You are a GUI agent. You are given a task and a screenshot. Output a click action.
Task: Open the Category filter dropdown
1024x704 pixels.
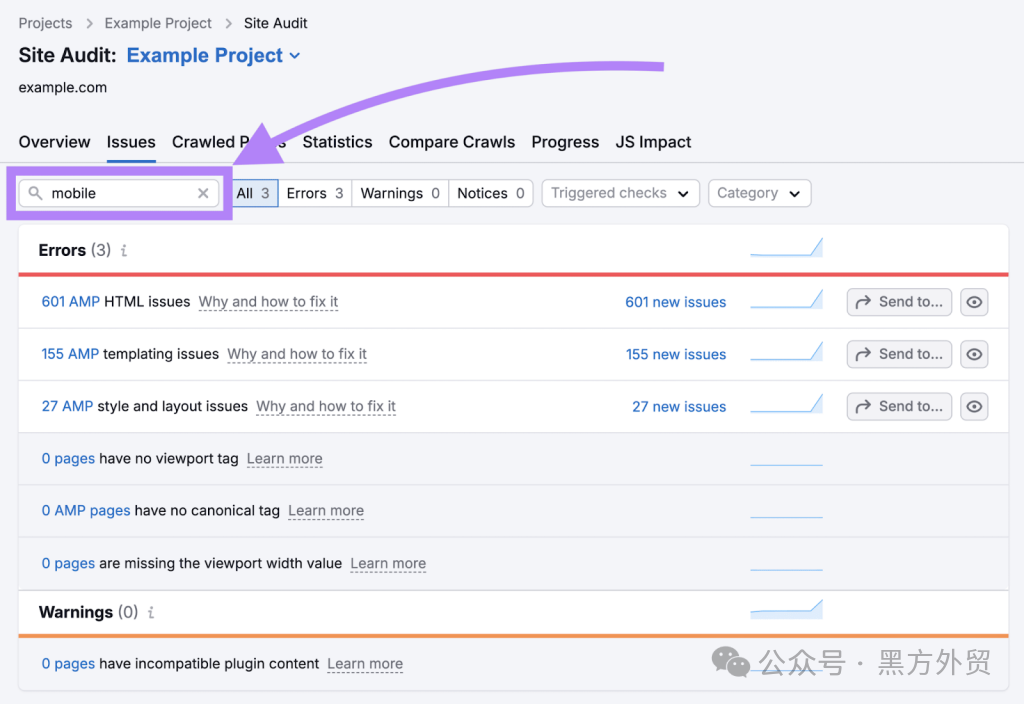tap(760, 193)
